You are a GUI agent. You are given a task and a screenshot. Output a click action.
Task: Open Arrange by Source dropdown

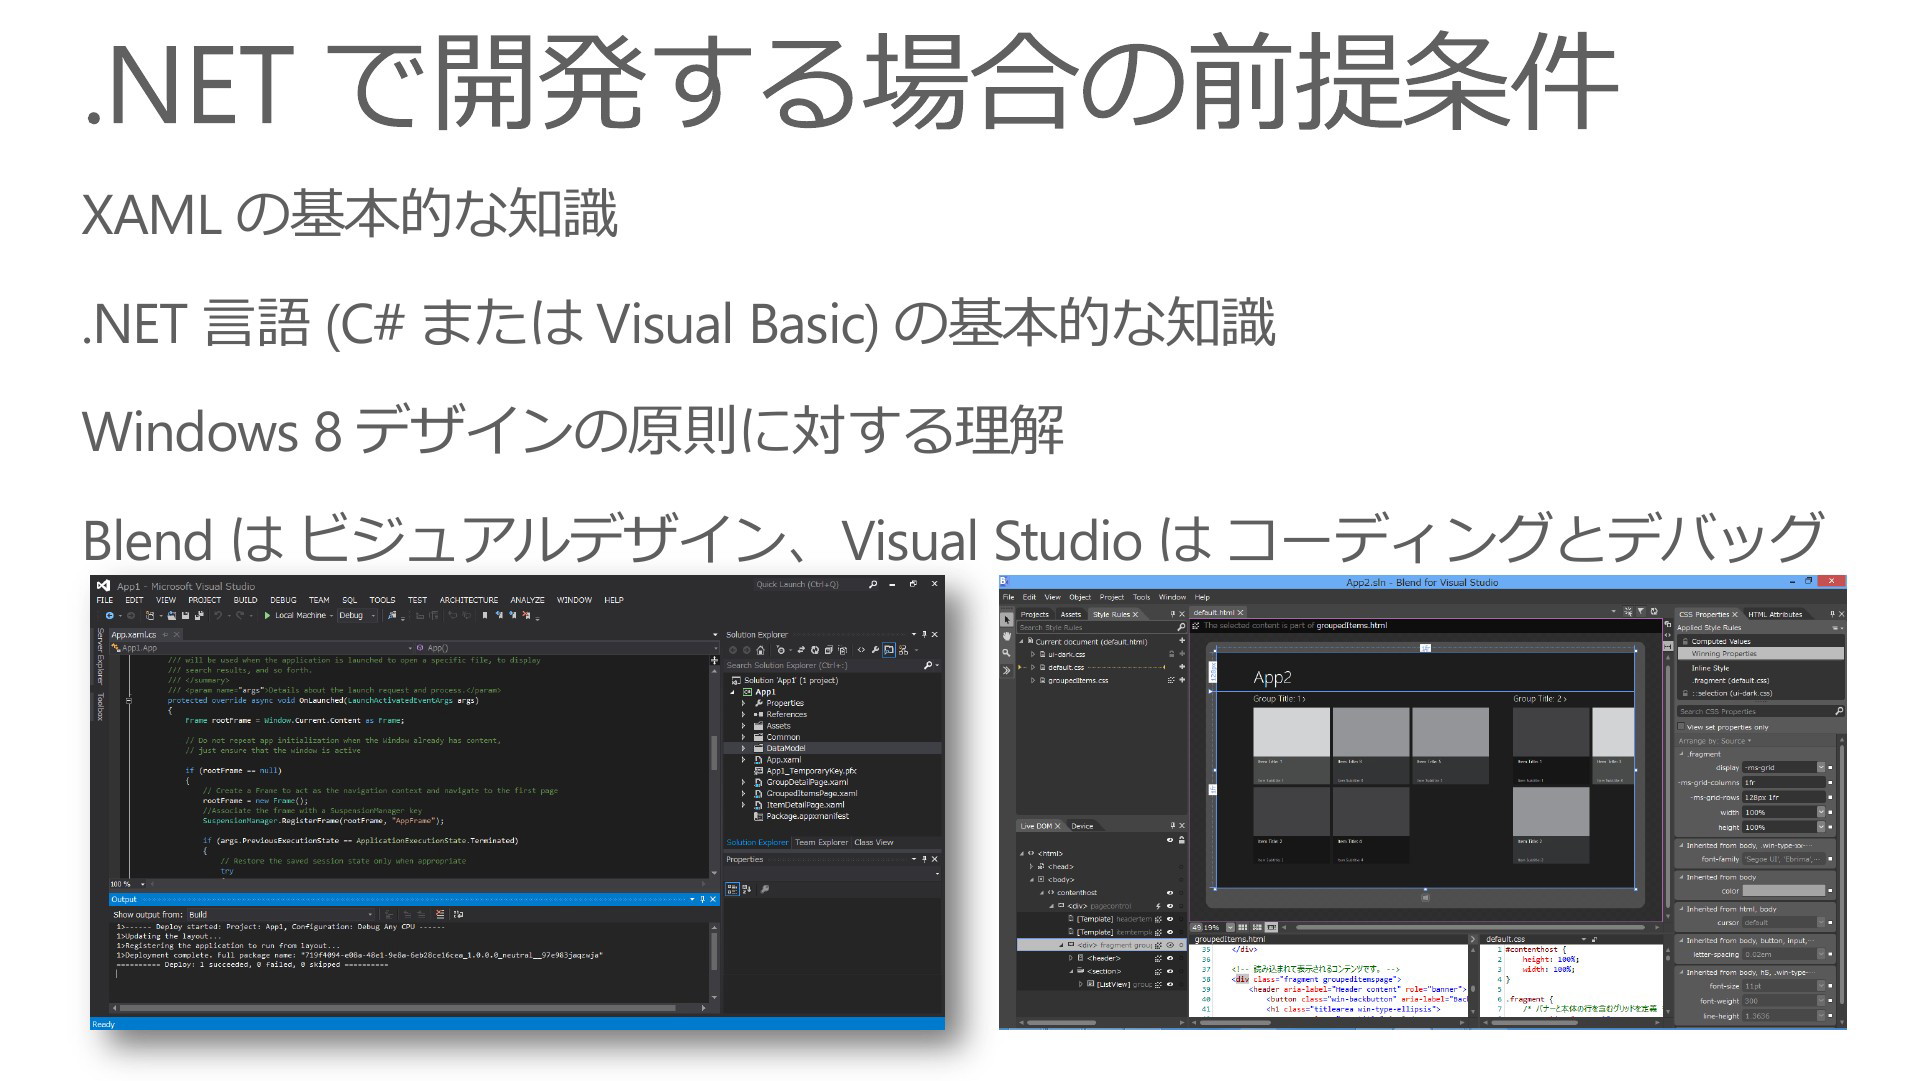pos(1715,741)
